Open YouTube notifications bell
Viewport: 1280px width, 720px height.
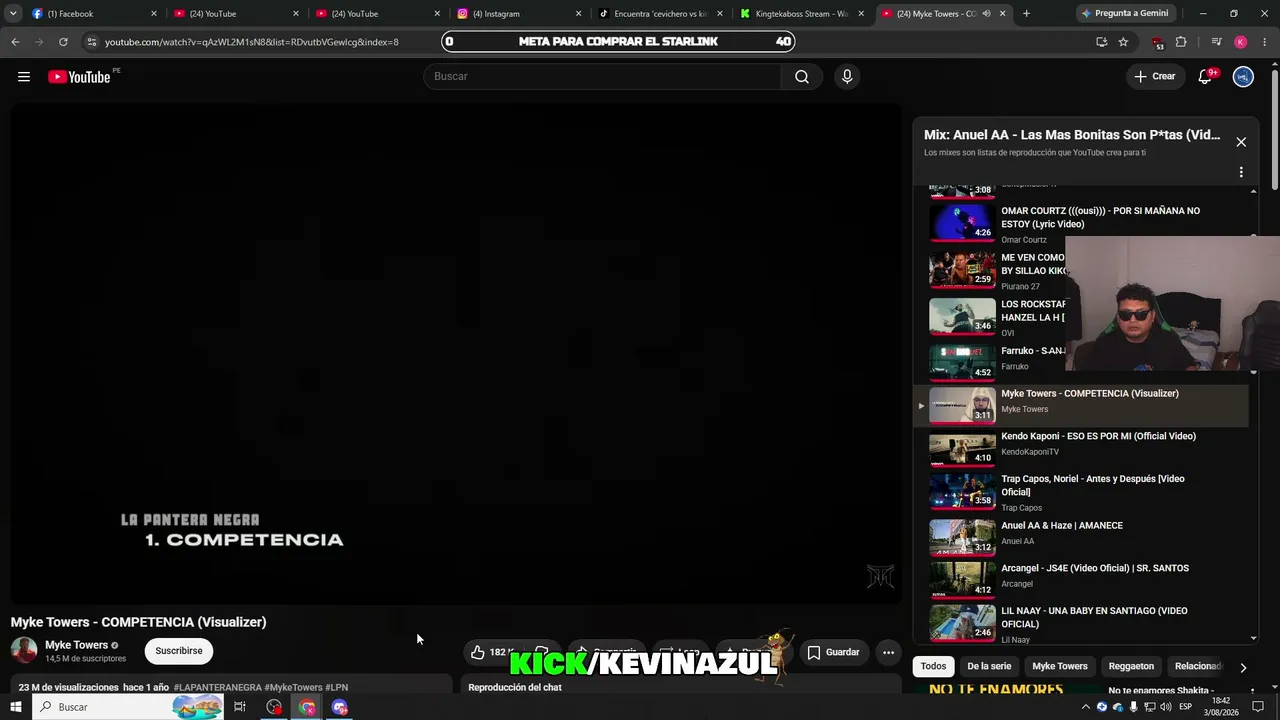click(x=1206, y=77)
